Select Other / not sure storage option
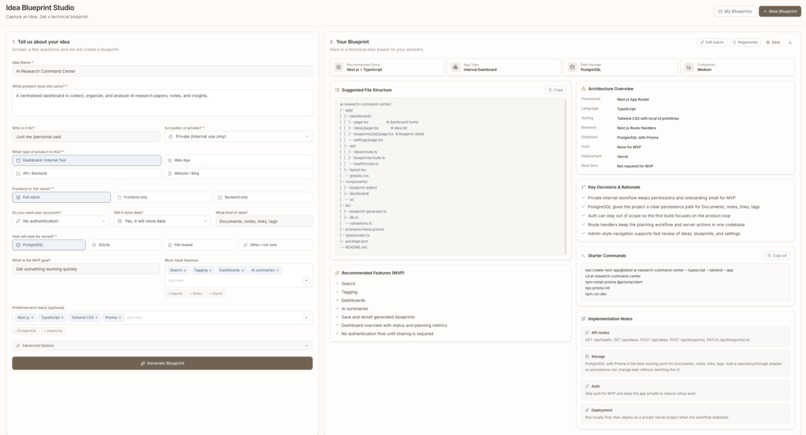 coord(276,245)
